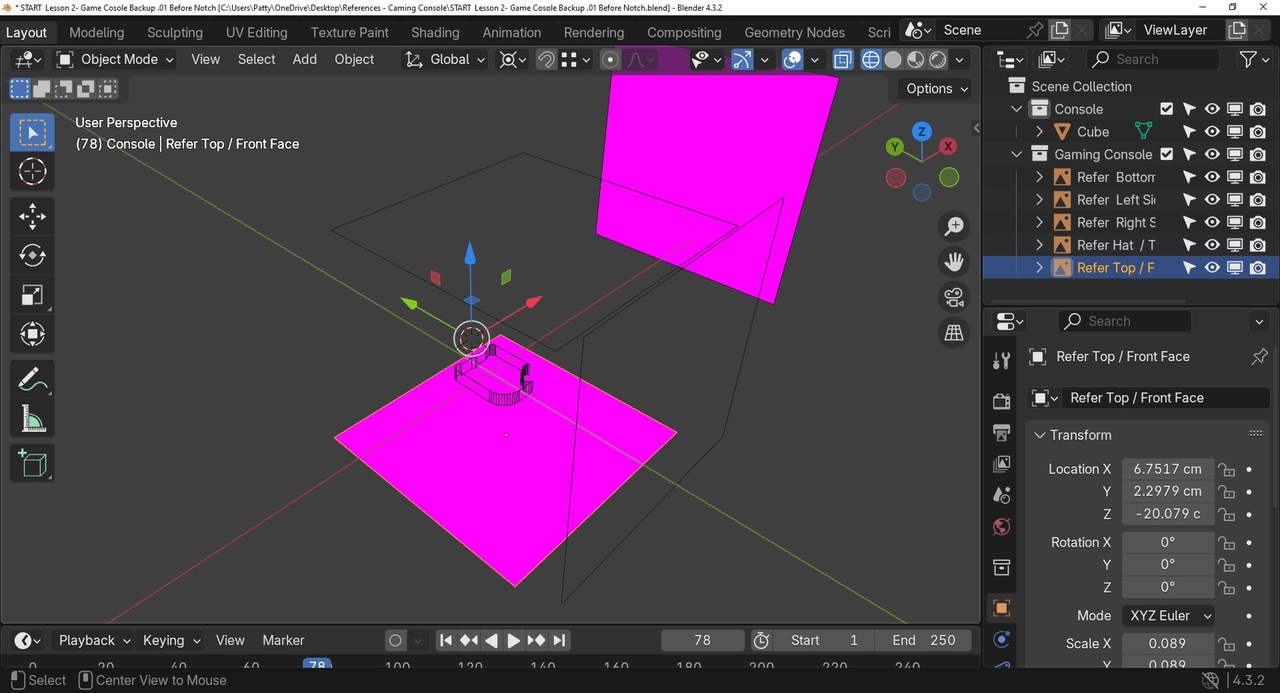
Task: Select the Cursor tool
Action: click(32, 172)
